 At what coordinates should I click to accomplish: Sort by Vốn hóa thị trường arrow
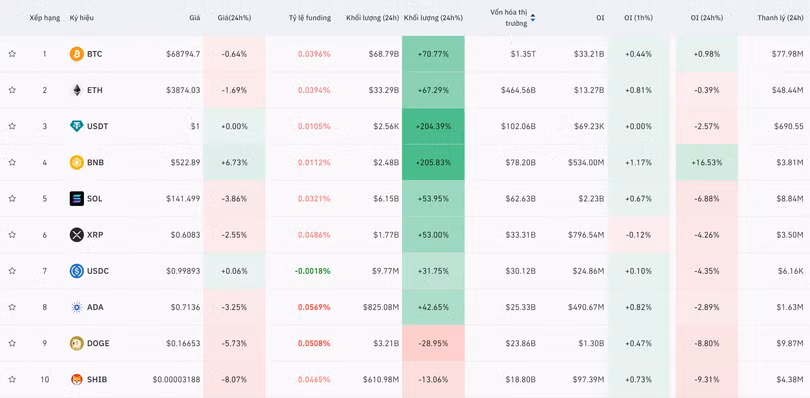point(533,18)
